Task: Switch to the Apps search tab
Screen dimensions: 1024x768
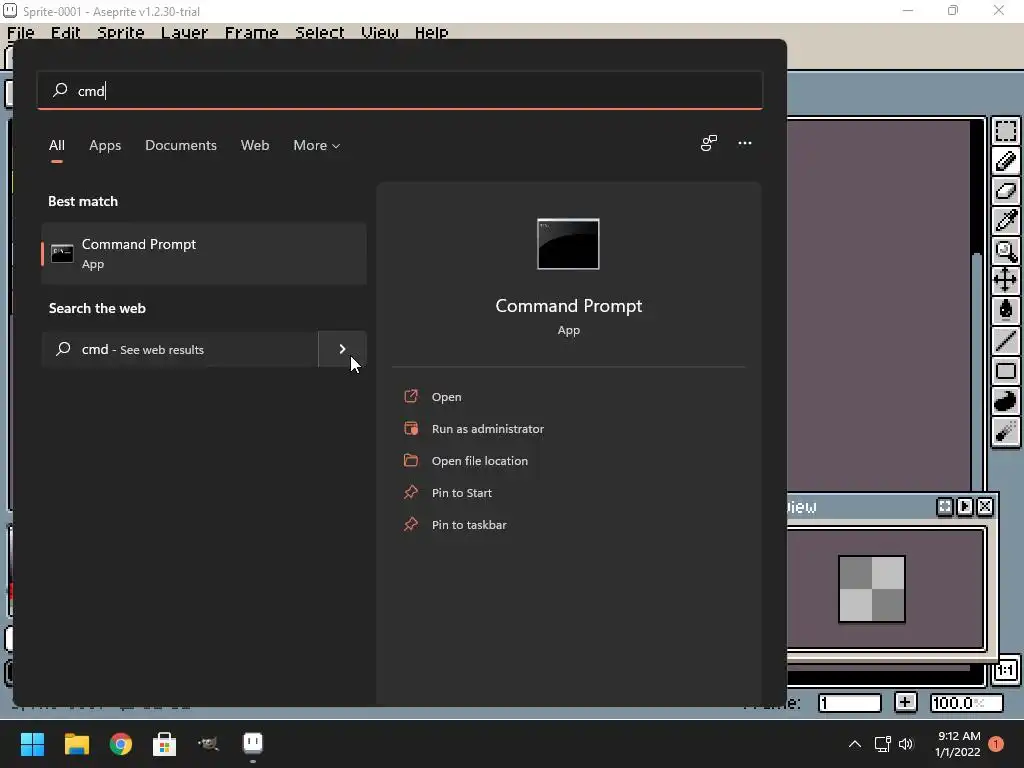Action: (105, 145)
